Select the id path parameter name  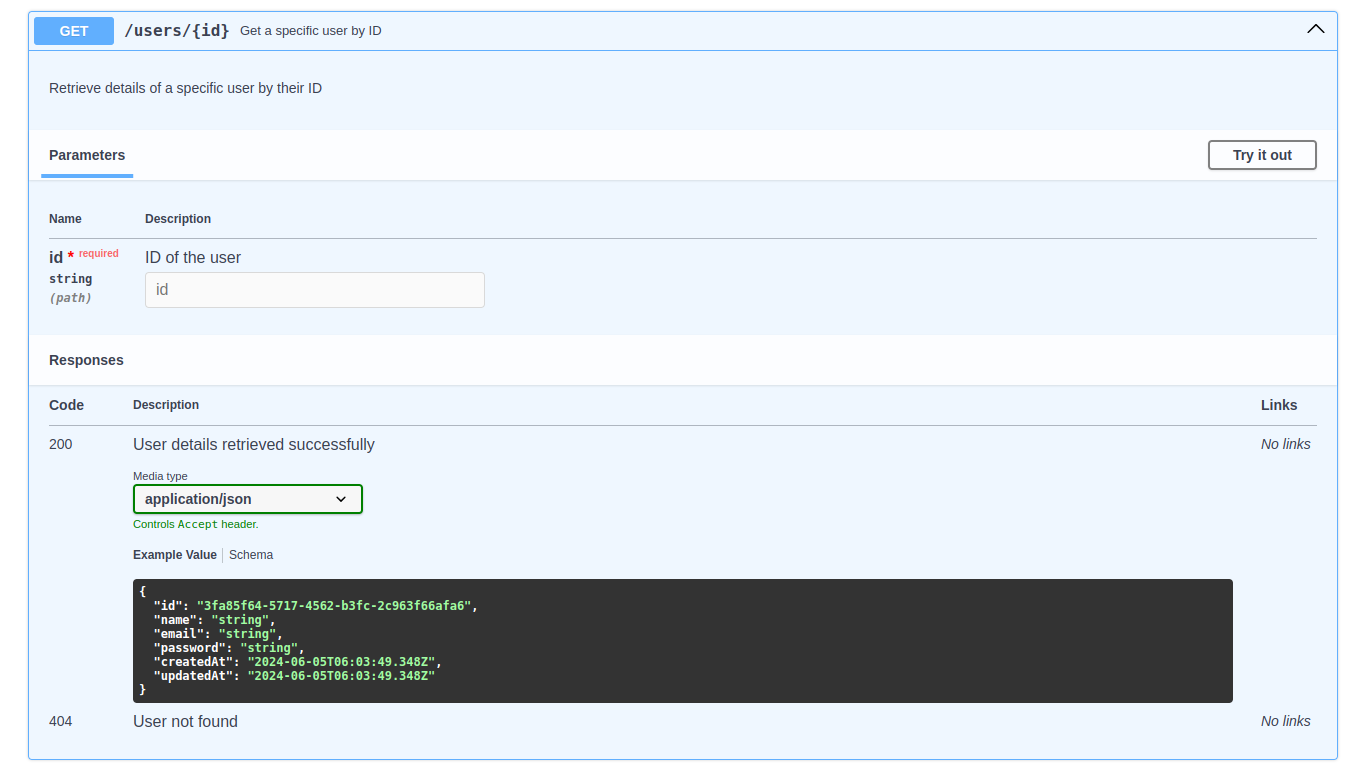coord(55,257)
